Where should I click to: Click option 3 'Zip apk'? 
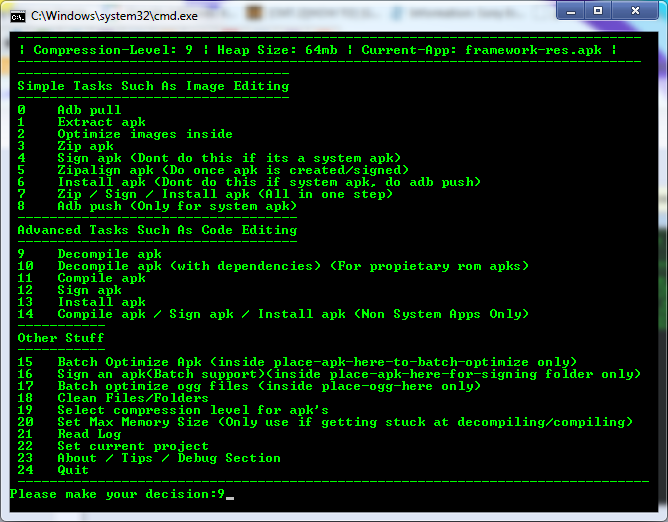pos(66,146)
